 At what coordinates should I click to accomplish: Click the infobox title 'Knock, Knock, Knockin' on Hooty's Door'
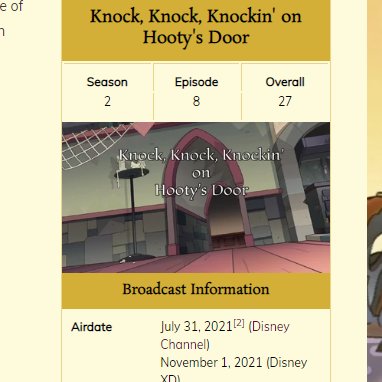coord(196,27)
